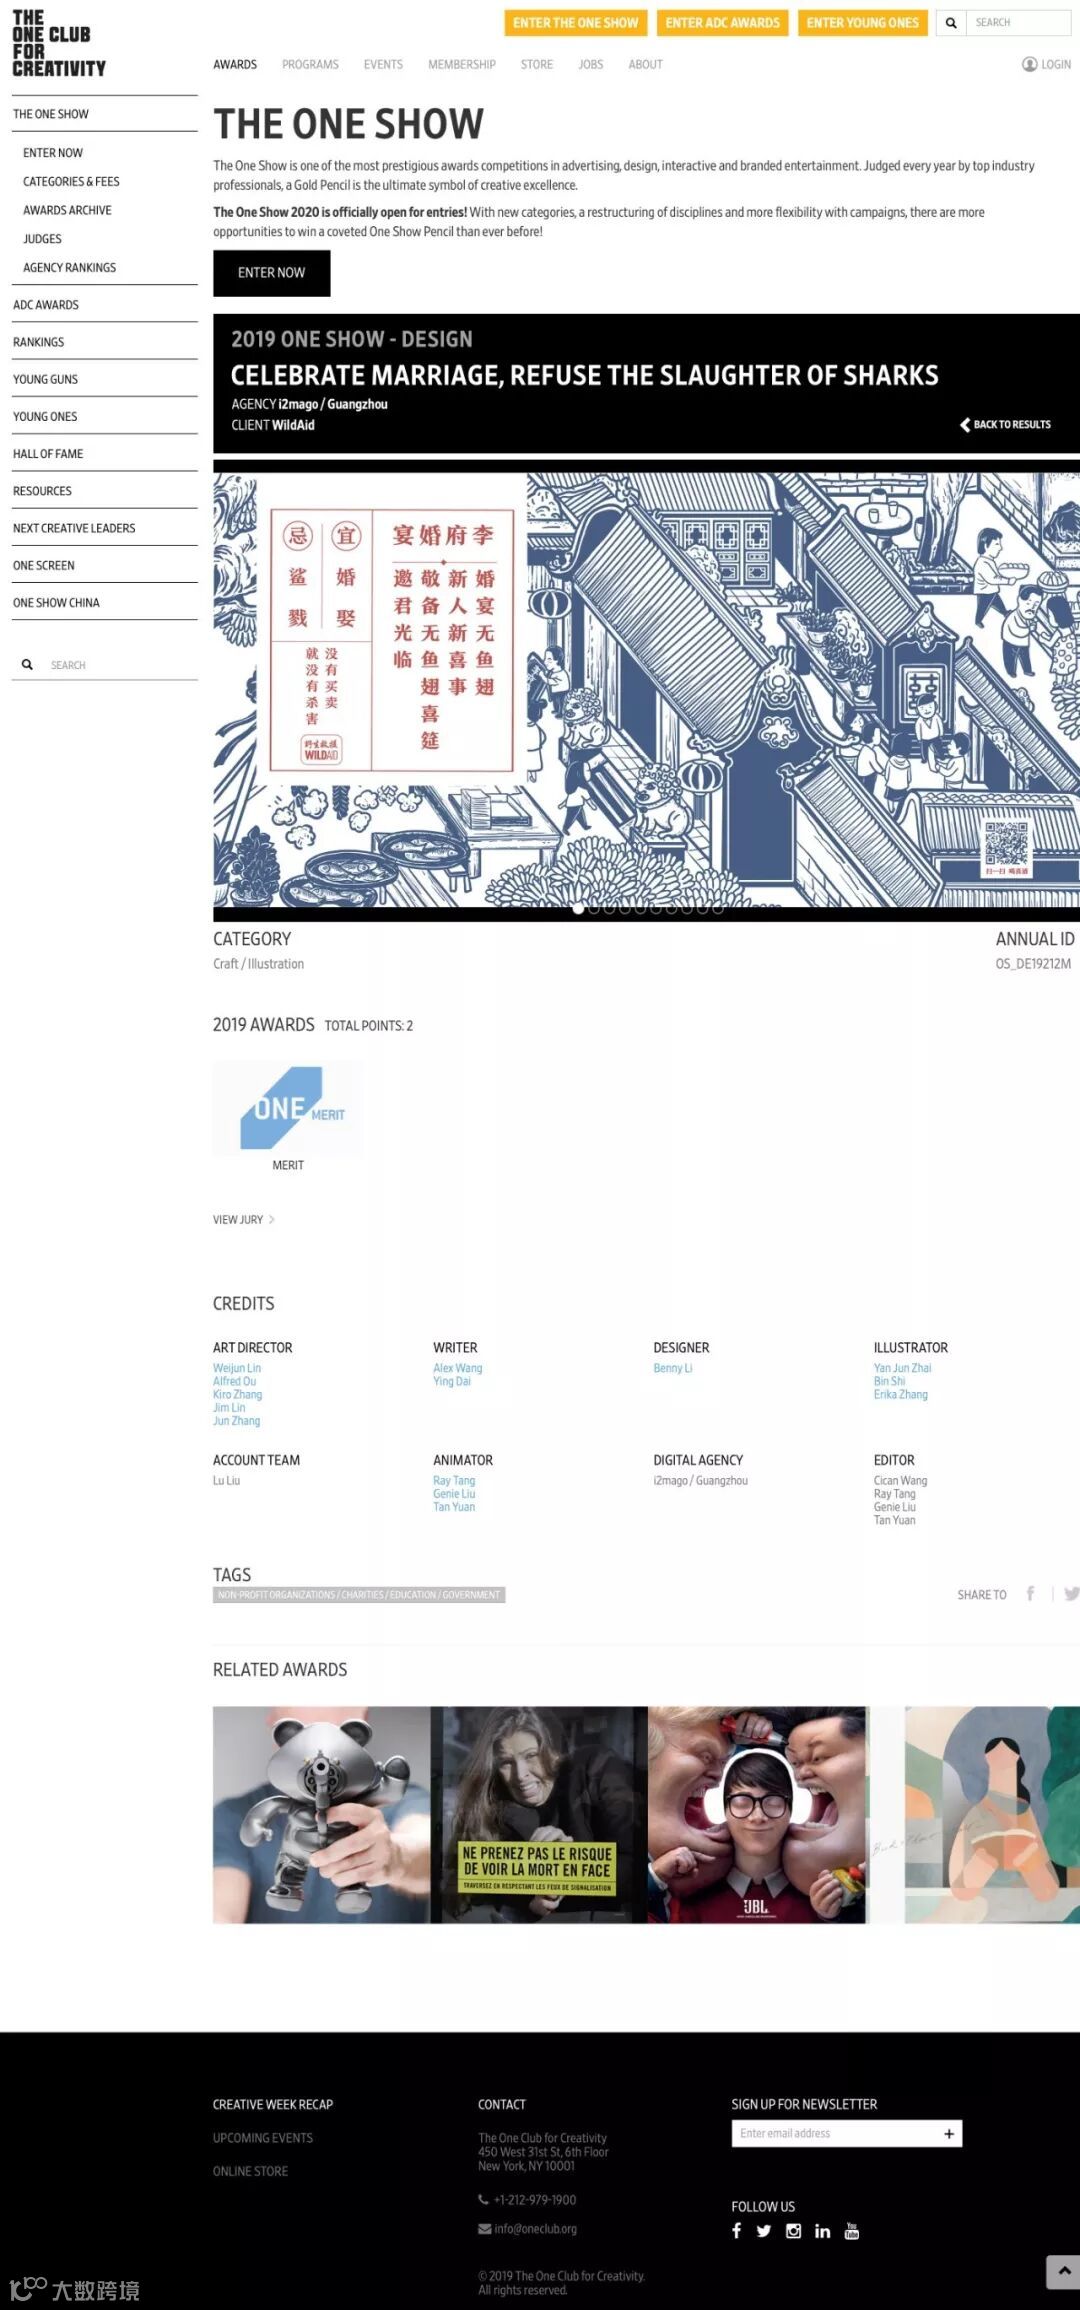Click the scroll-to-top arrow button
The width and height of the screenshot is (1080, 2310).
(x=1064, y=2272)
